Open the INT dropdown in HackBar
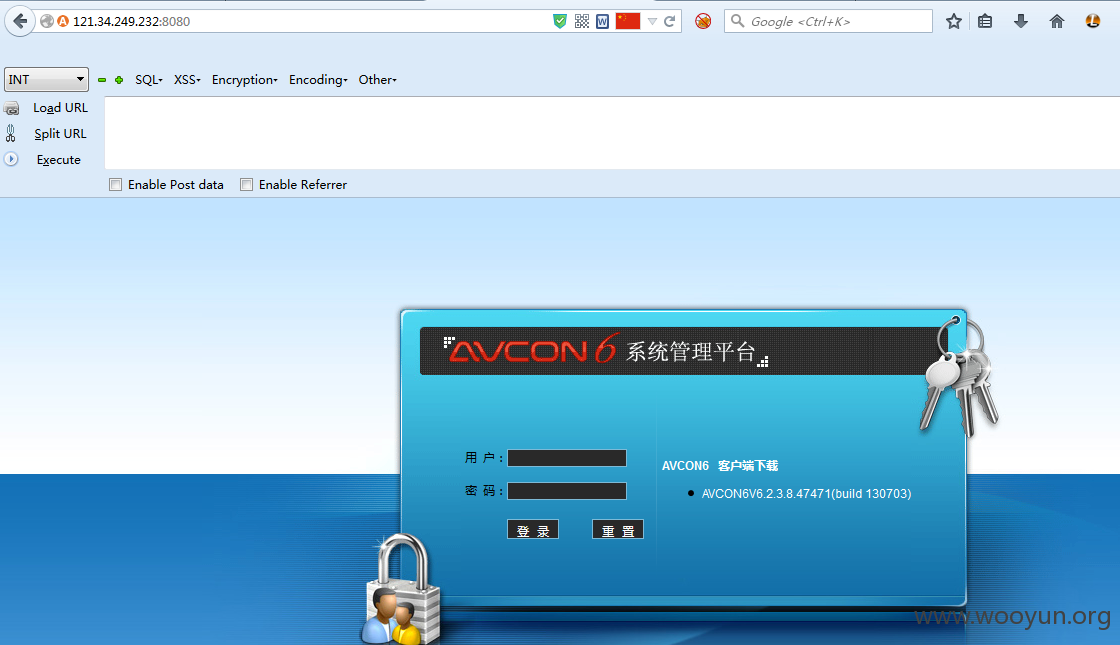The height and width of the screenshot is (645, 1120). (46, 79)
